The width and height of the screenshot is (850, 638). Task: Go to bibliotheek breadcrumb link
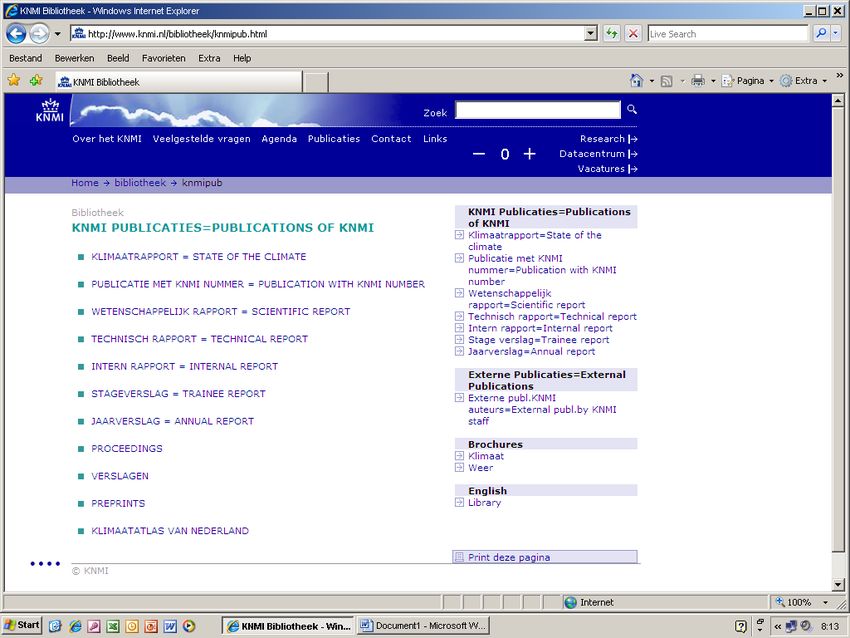click(x=140, y=183)
